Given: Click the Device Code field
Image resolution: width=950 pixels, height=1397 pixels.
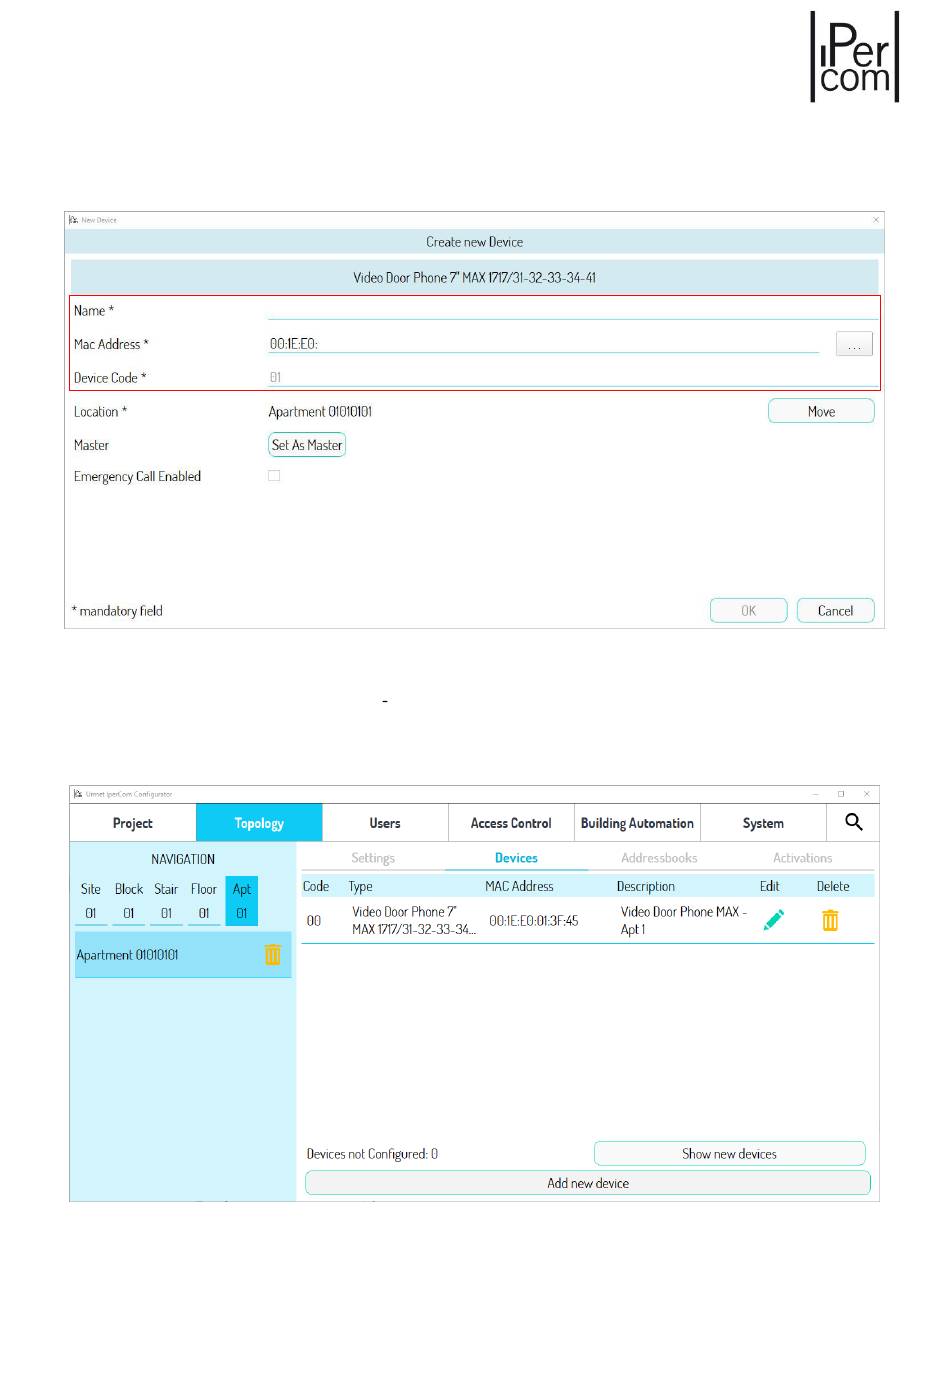Looking at the screenshot, I should pos(573,377).
